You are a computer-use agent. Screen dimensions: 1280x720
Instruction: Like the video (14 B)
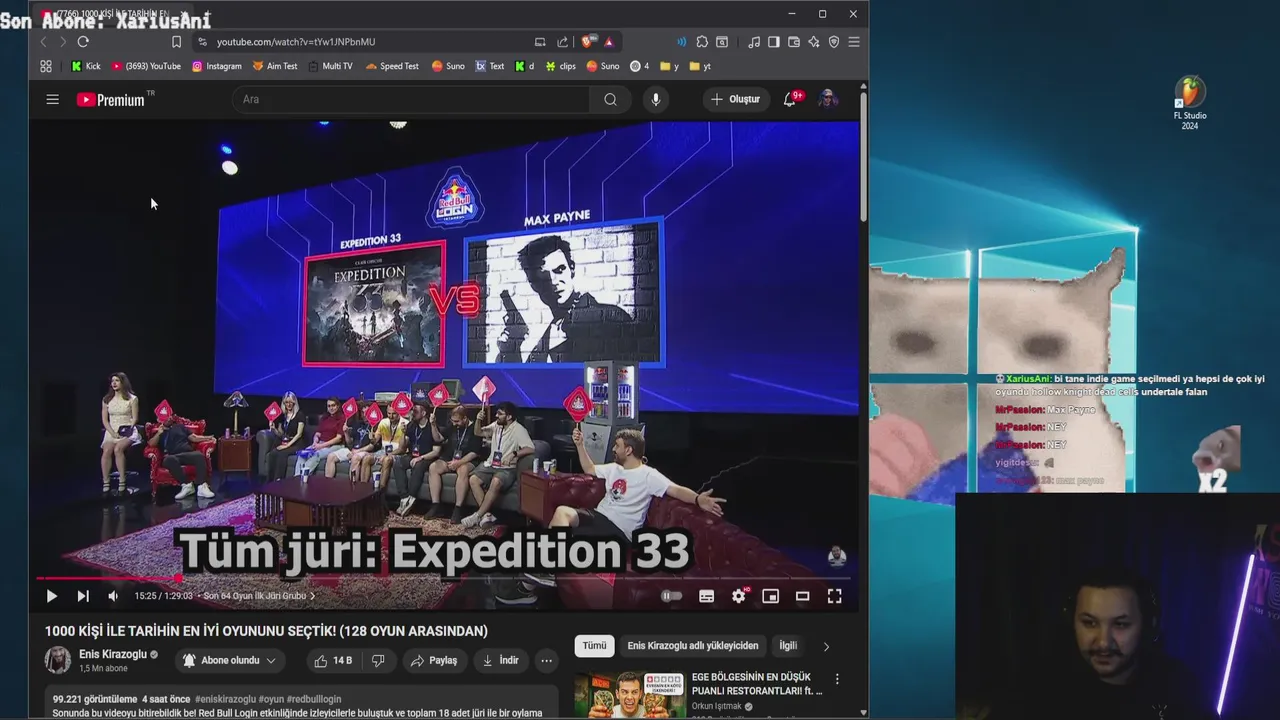333,660
